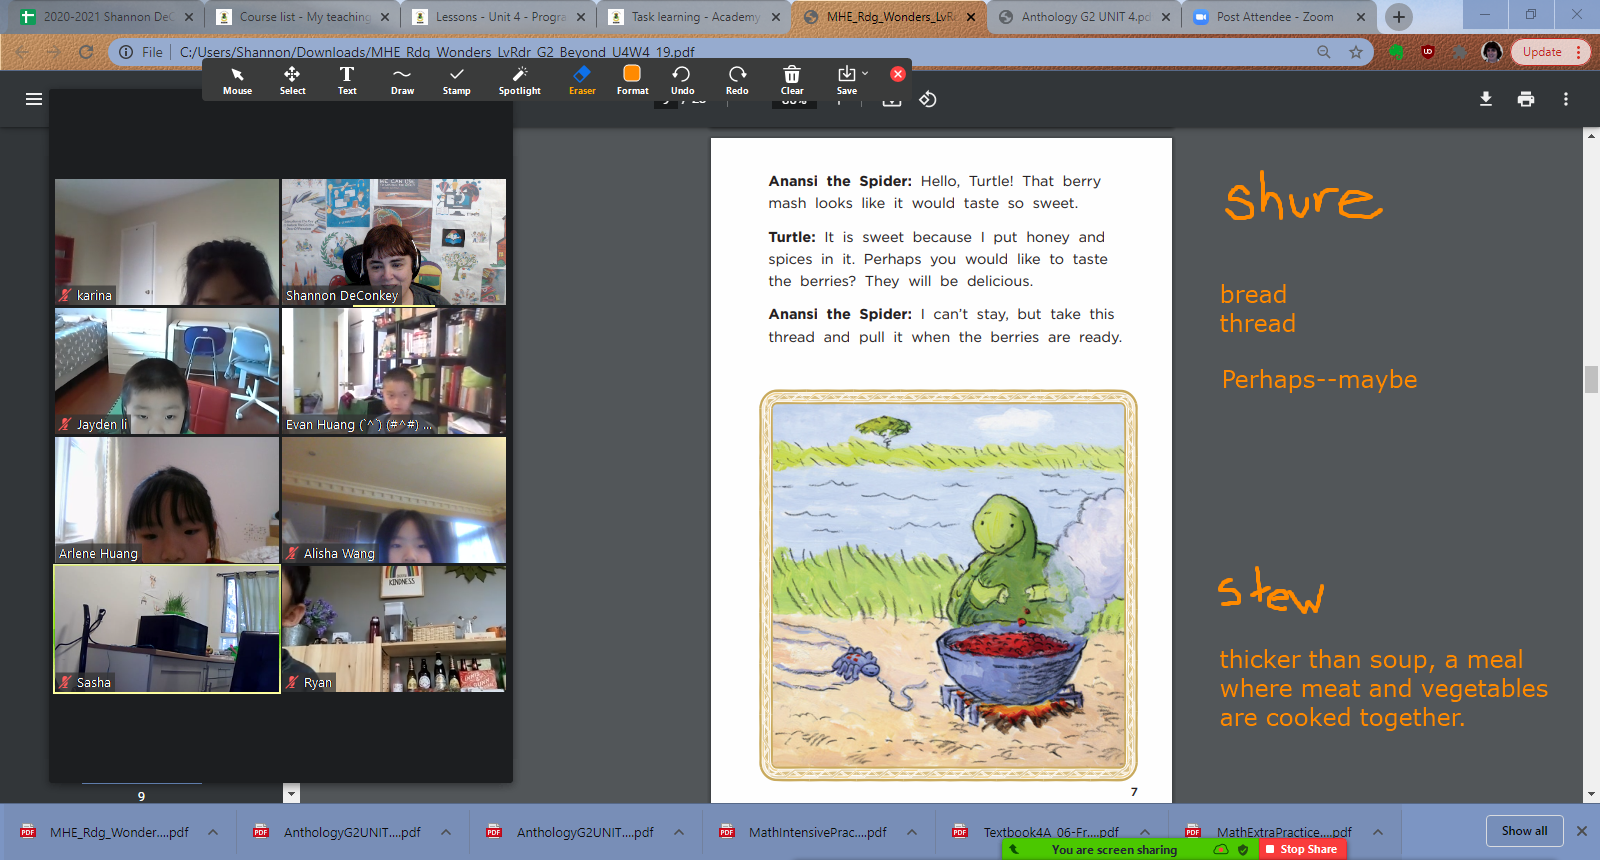The height and width of the screenshot is (860, 1600).
Task: Rotate the PDF page
Action: click(x=928, y=99)
